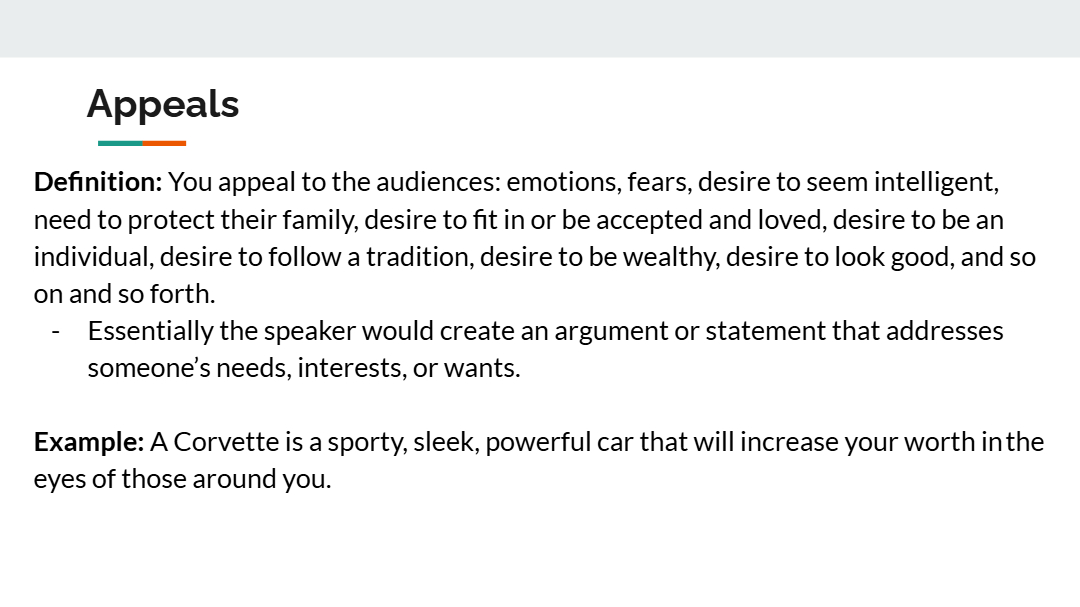The image size is (1080, 607).
Task: Click the gray header bar at top
Action: point(540,28)
